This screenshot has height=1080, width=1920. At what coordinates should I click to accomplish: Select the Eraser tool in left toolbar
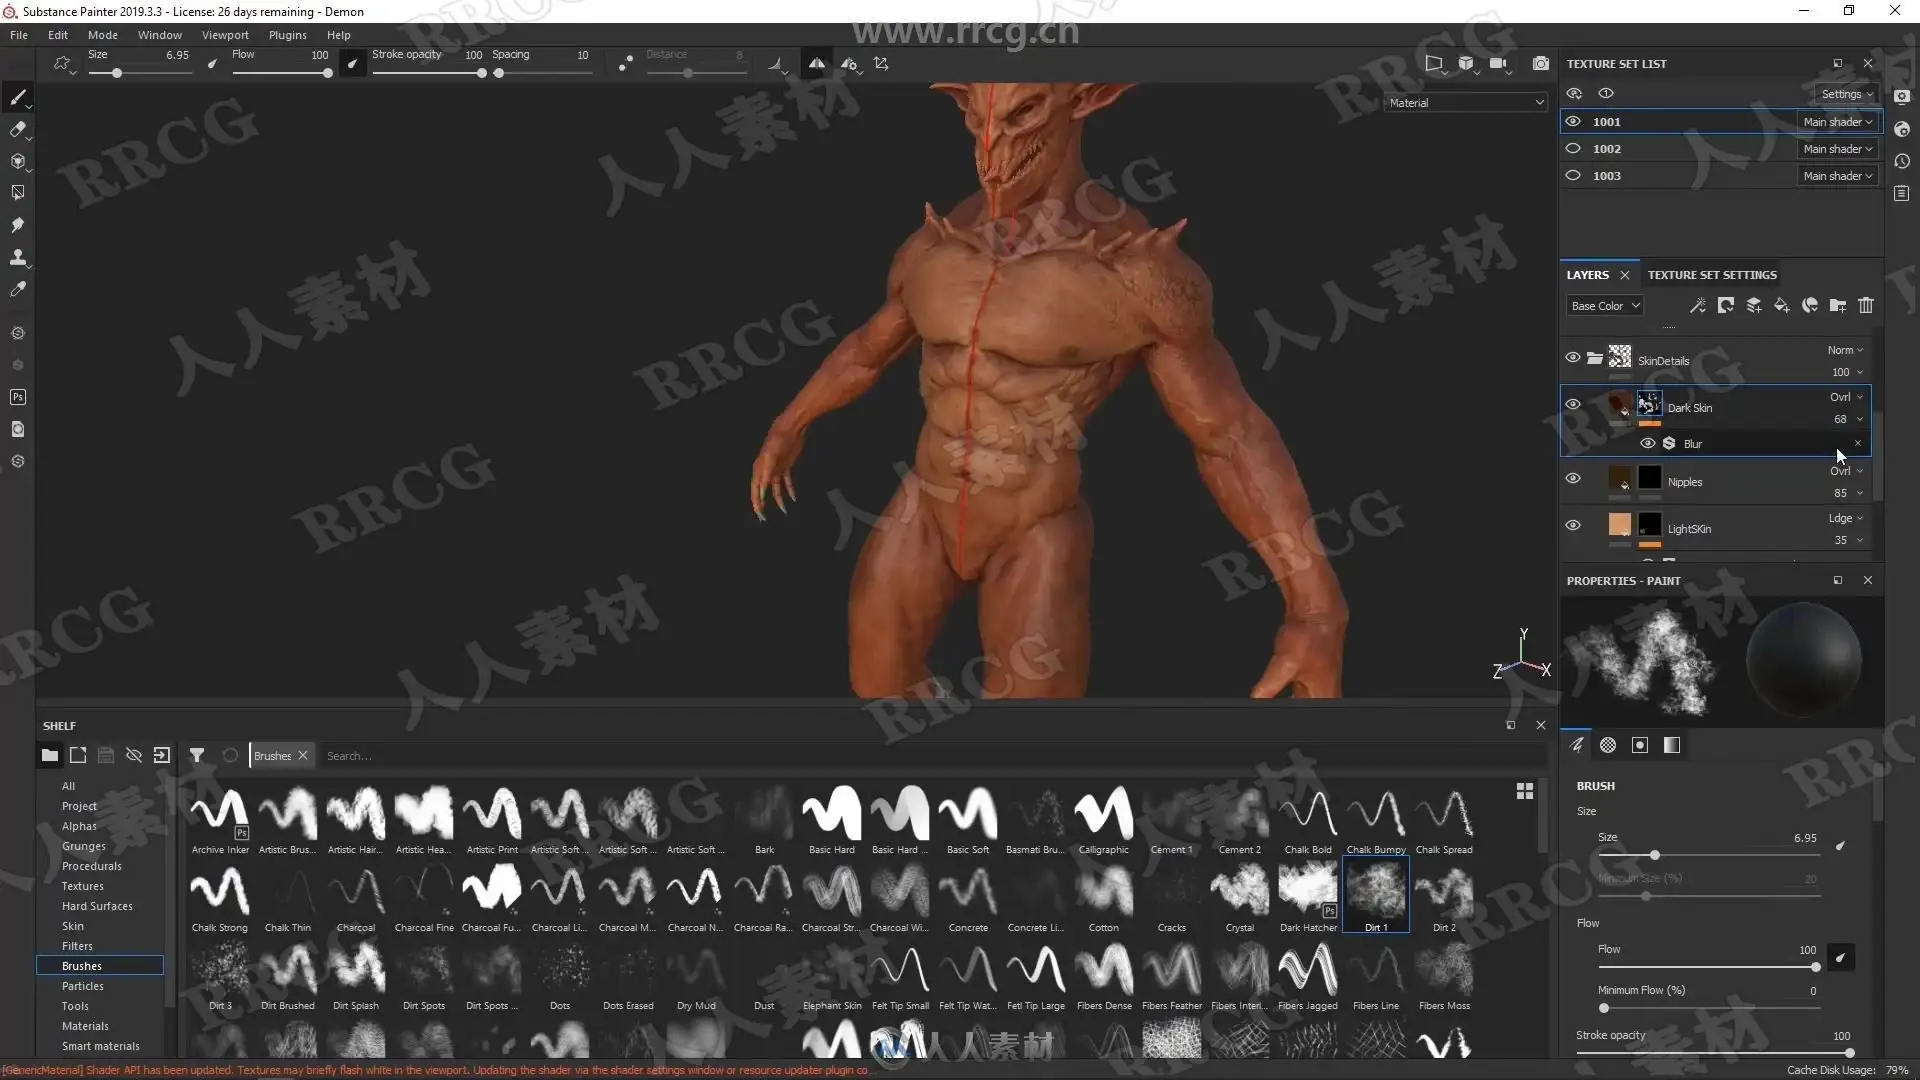tap(17, 129)
